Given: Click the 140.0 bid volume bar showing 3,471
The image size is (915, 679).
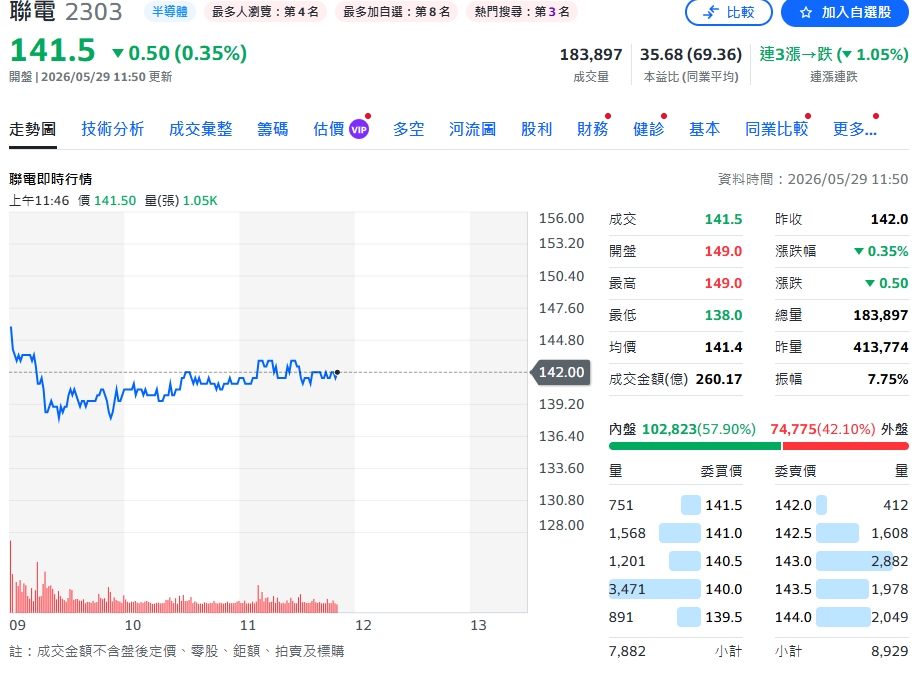Looking at the screenshot, I should pos(654,589).
